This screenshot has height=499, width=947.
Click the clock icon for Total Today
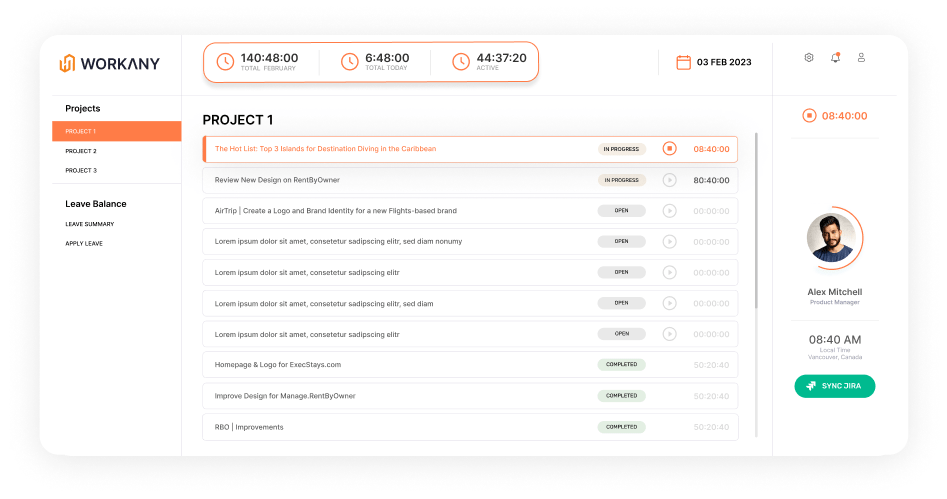click(349, 62)
